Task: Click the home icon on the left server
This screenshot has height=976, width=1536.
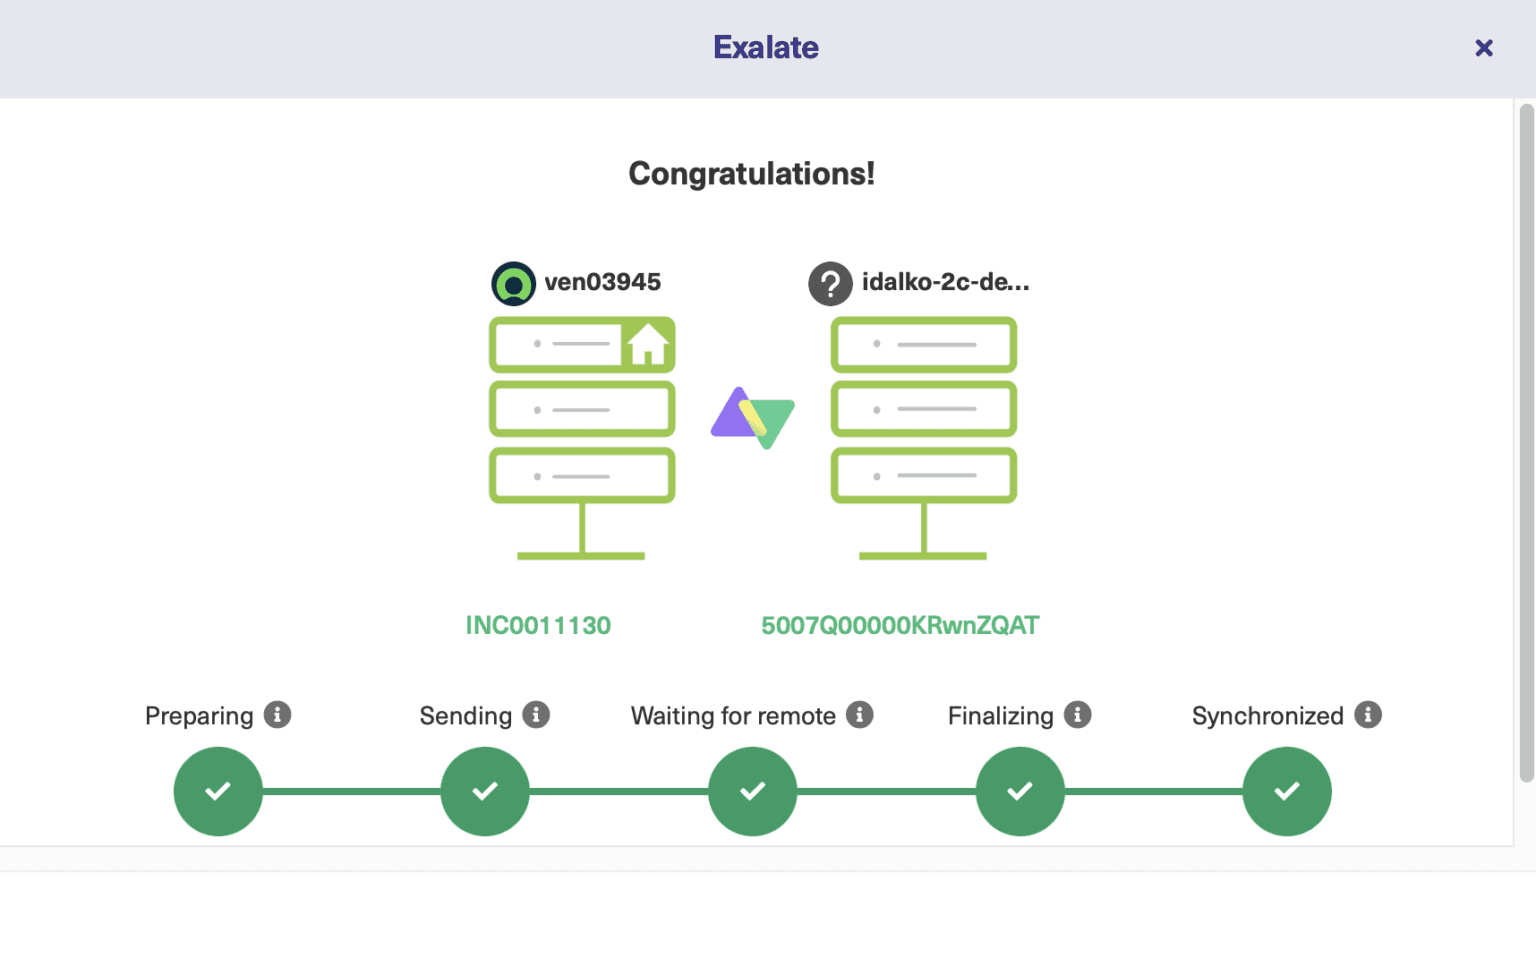Action: click(x=651, y=344)
